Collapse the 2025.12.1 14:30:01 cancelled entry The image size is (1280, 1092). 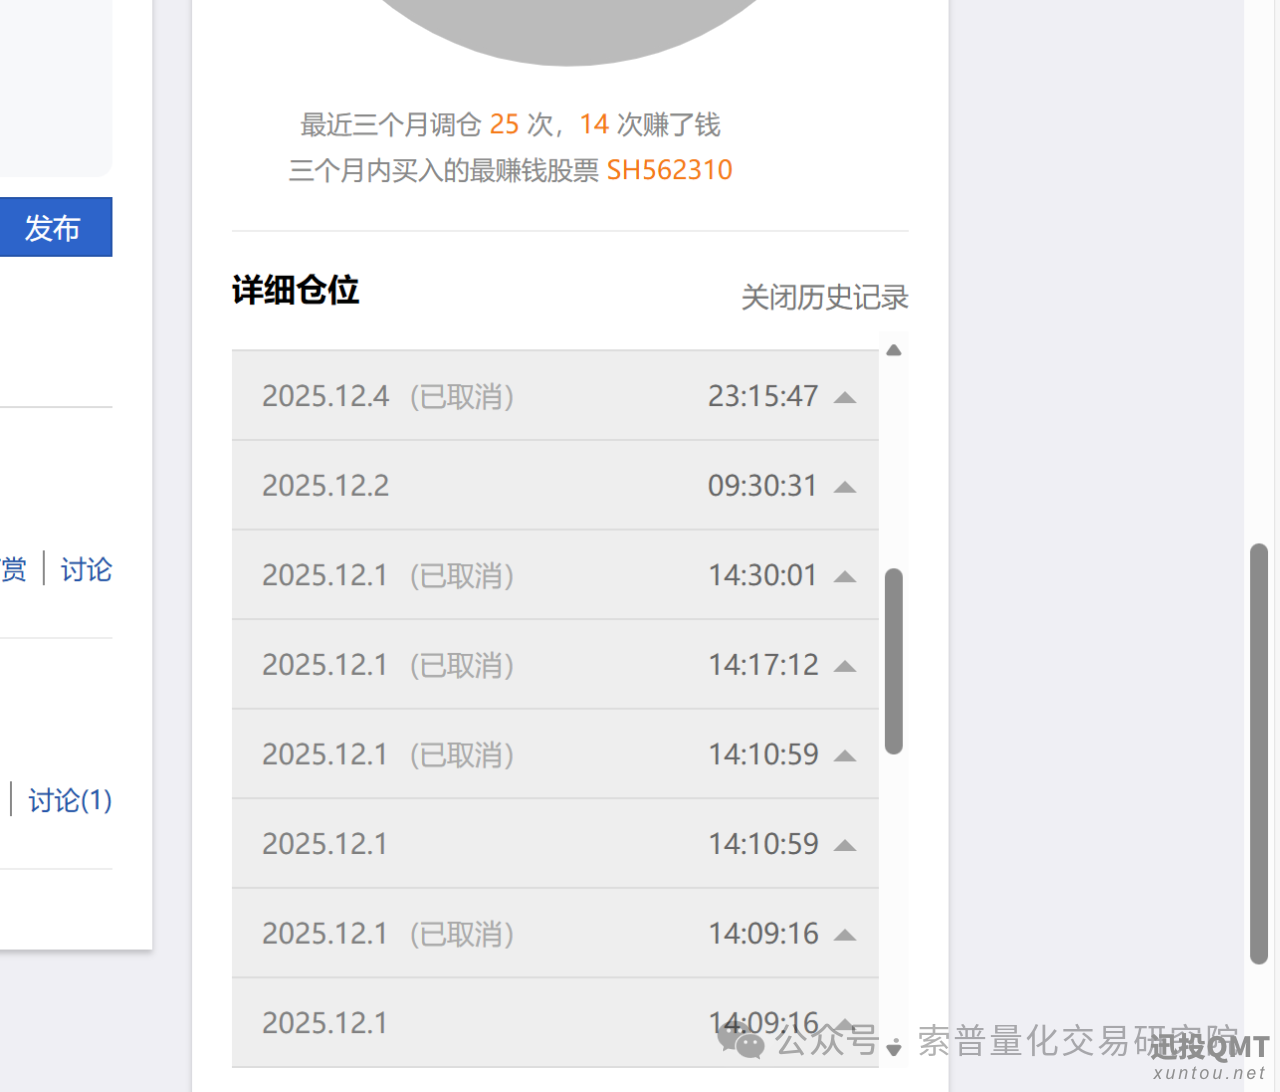845,576
